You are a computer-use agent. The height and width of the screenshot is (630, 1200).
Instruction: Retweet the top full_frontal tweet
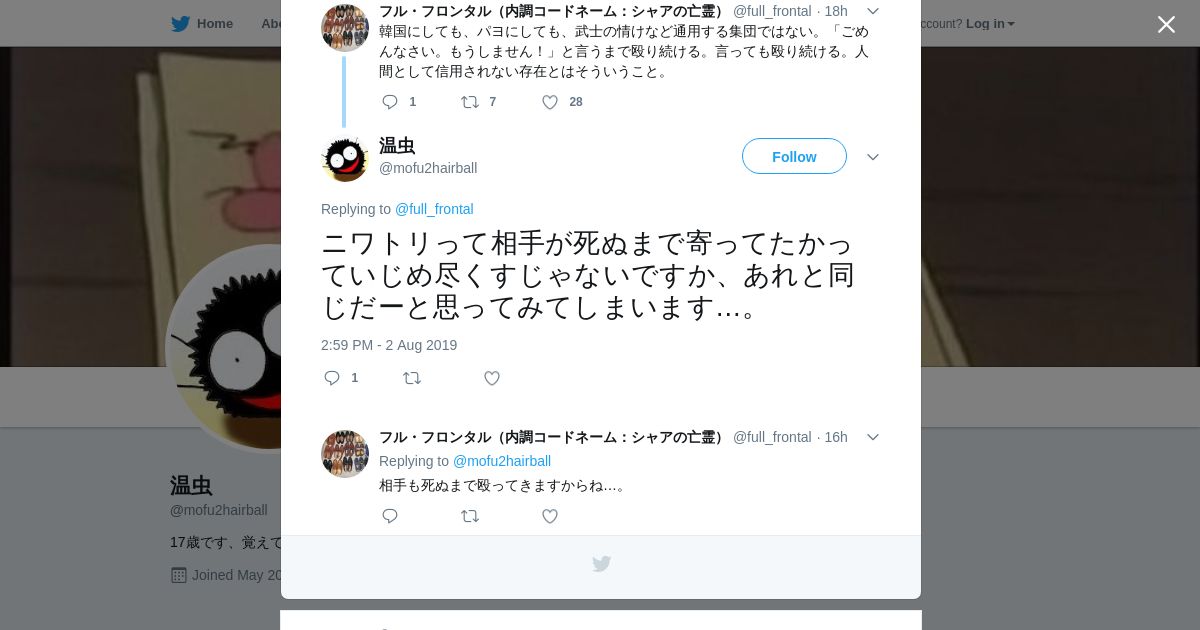click(469, 102)
